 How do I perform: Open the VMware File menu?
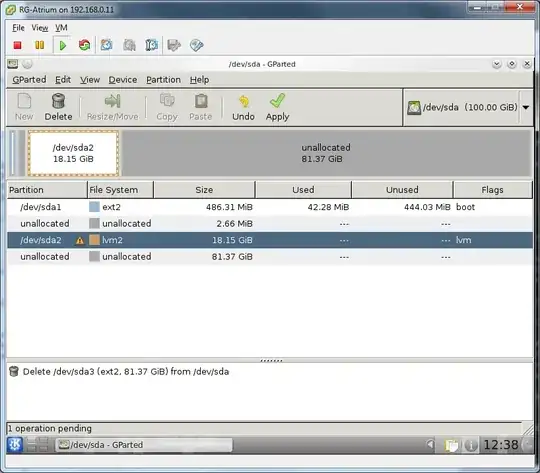(18, 28)
